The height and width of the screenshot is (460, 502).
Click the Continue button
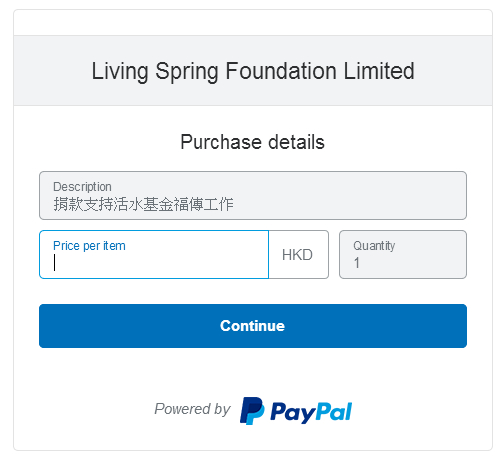click(x=253, y=326)
